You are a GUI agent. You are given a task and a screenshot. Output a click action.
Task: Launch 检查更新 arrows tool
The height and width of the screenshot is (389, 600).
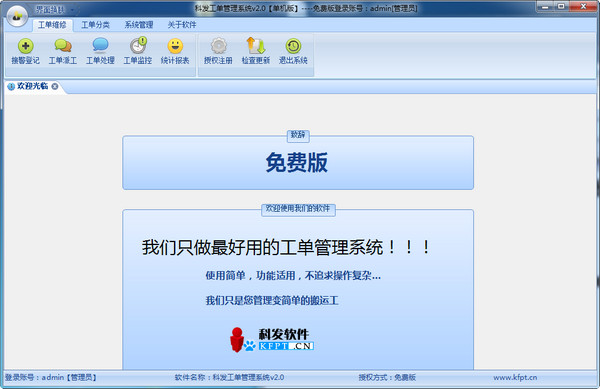[x=256, y=51]
